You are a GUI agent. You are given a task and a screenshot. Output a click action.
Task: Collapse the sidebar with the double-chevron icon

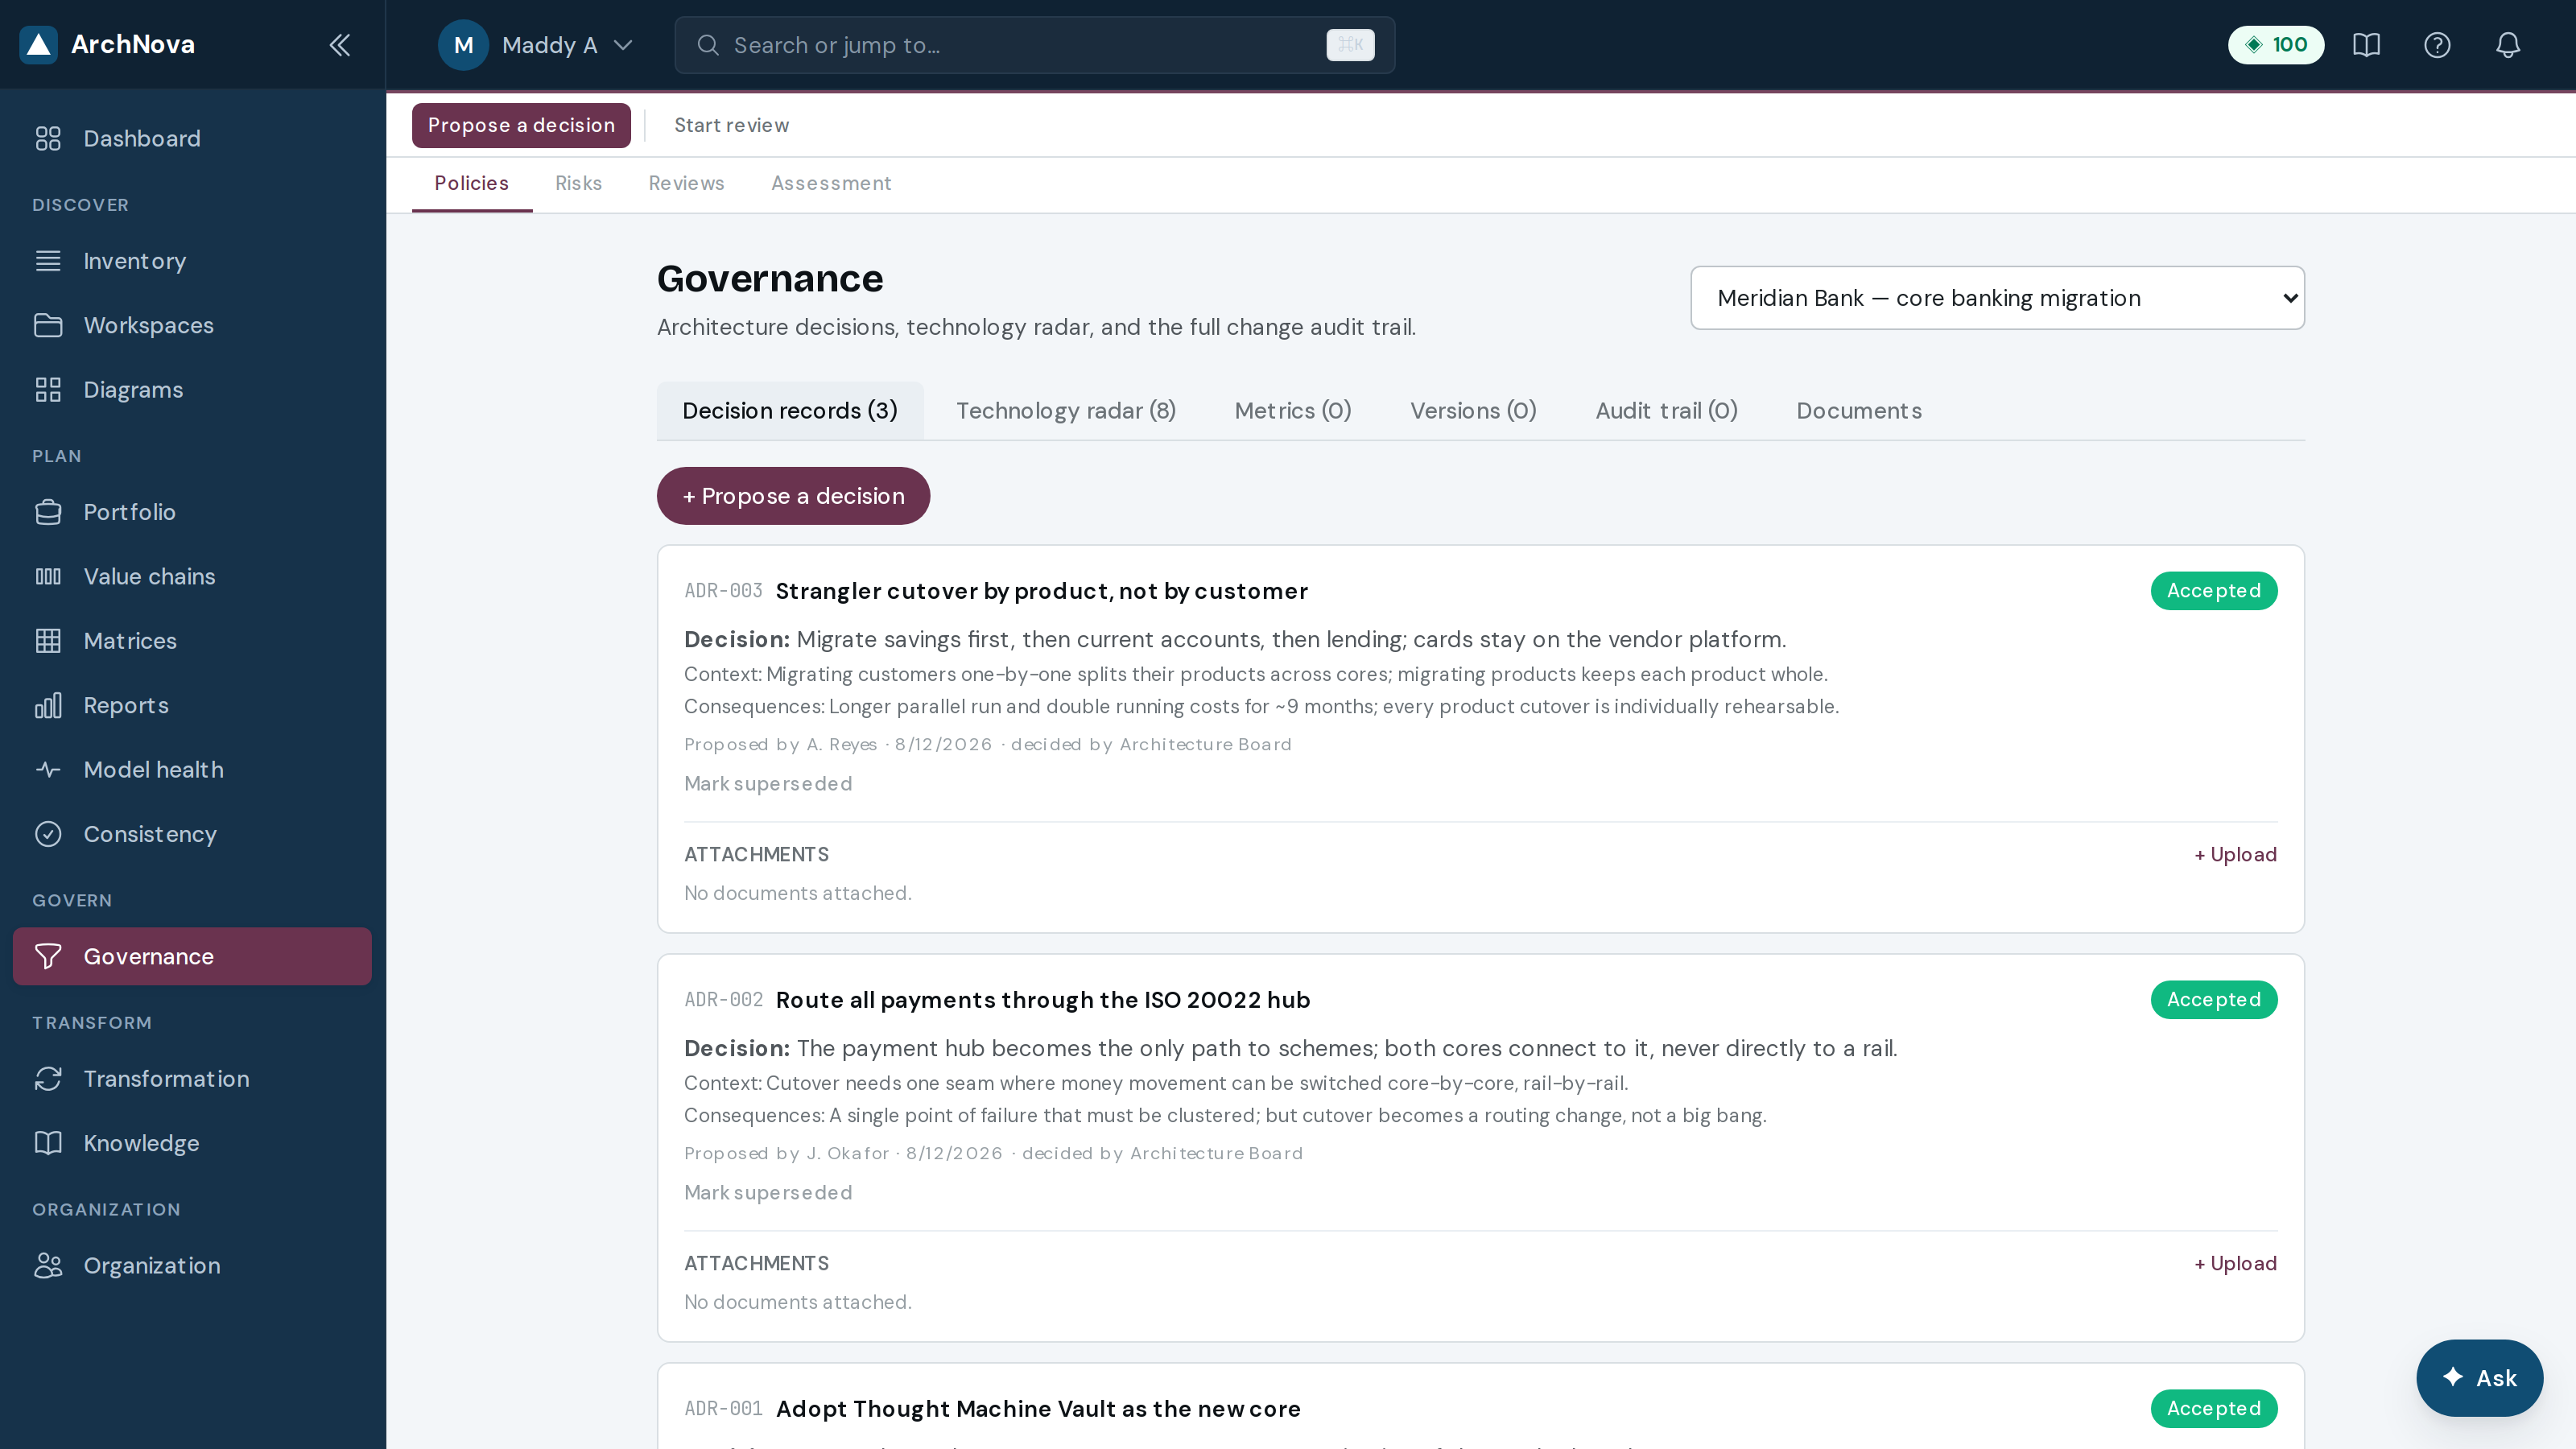[340, 45]
